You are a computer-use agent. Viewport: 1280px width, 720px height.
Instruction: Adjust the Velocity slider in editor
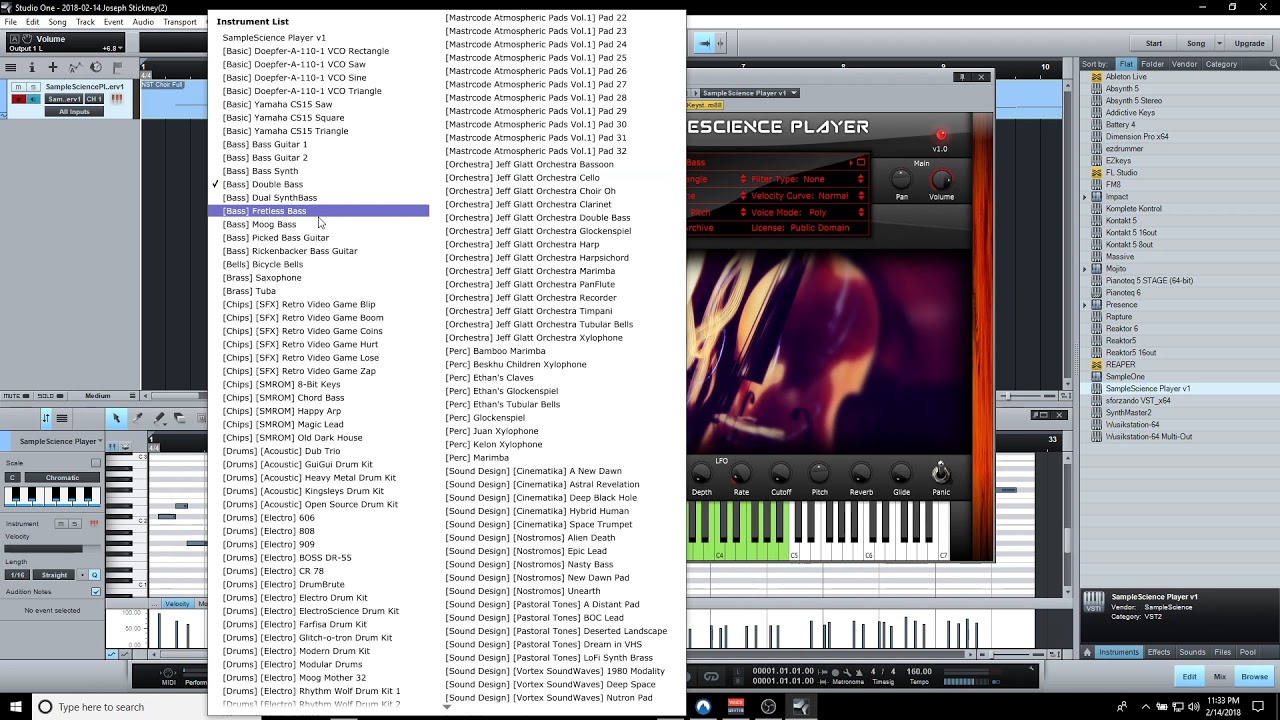click(53, 548)
